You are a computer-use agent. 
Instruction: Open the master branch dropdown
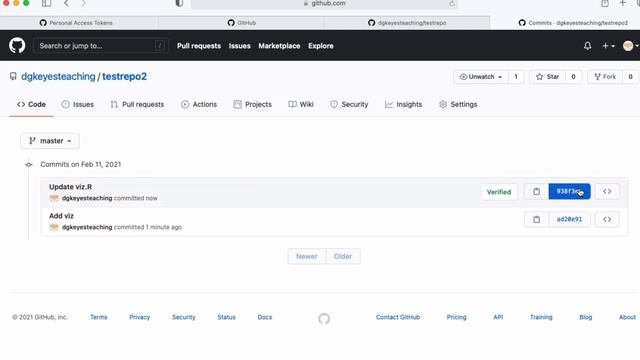point(50,141)
